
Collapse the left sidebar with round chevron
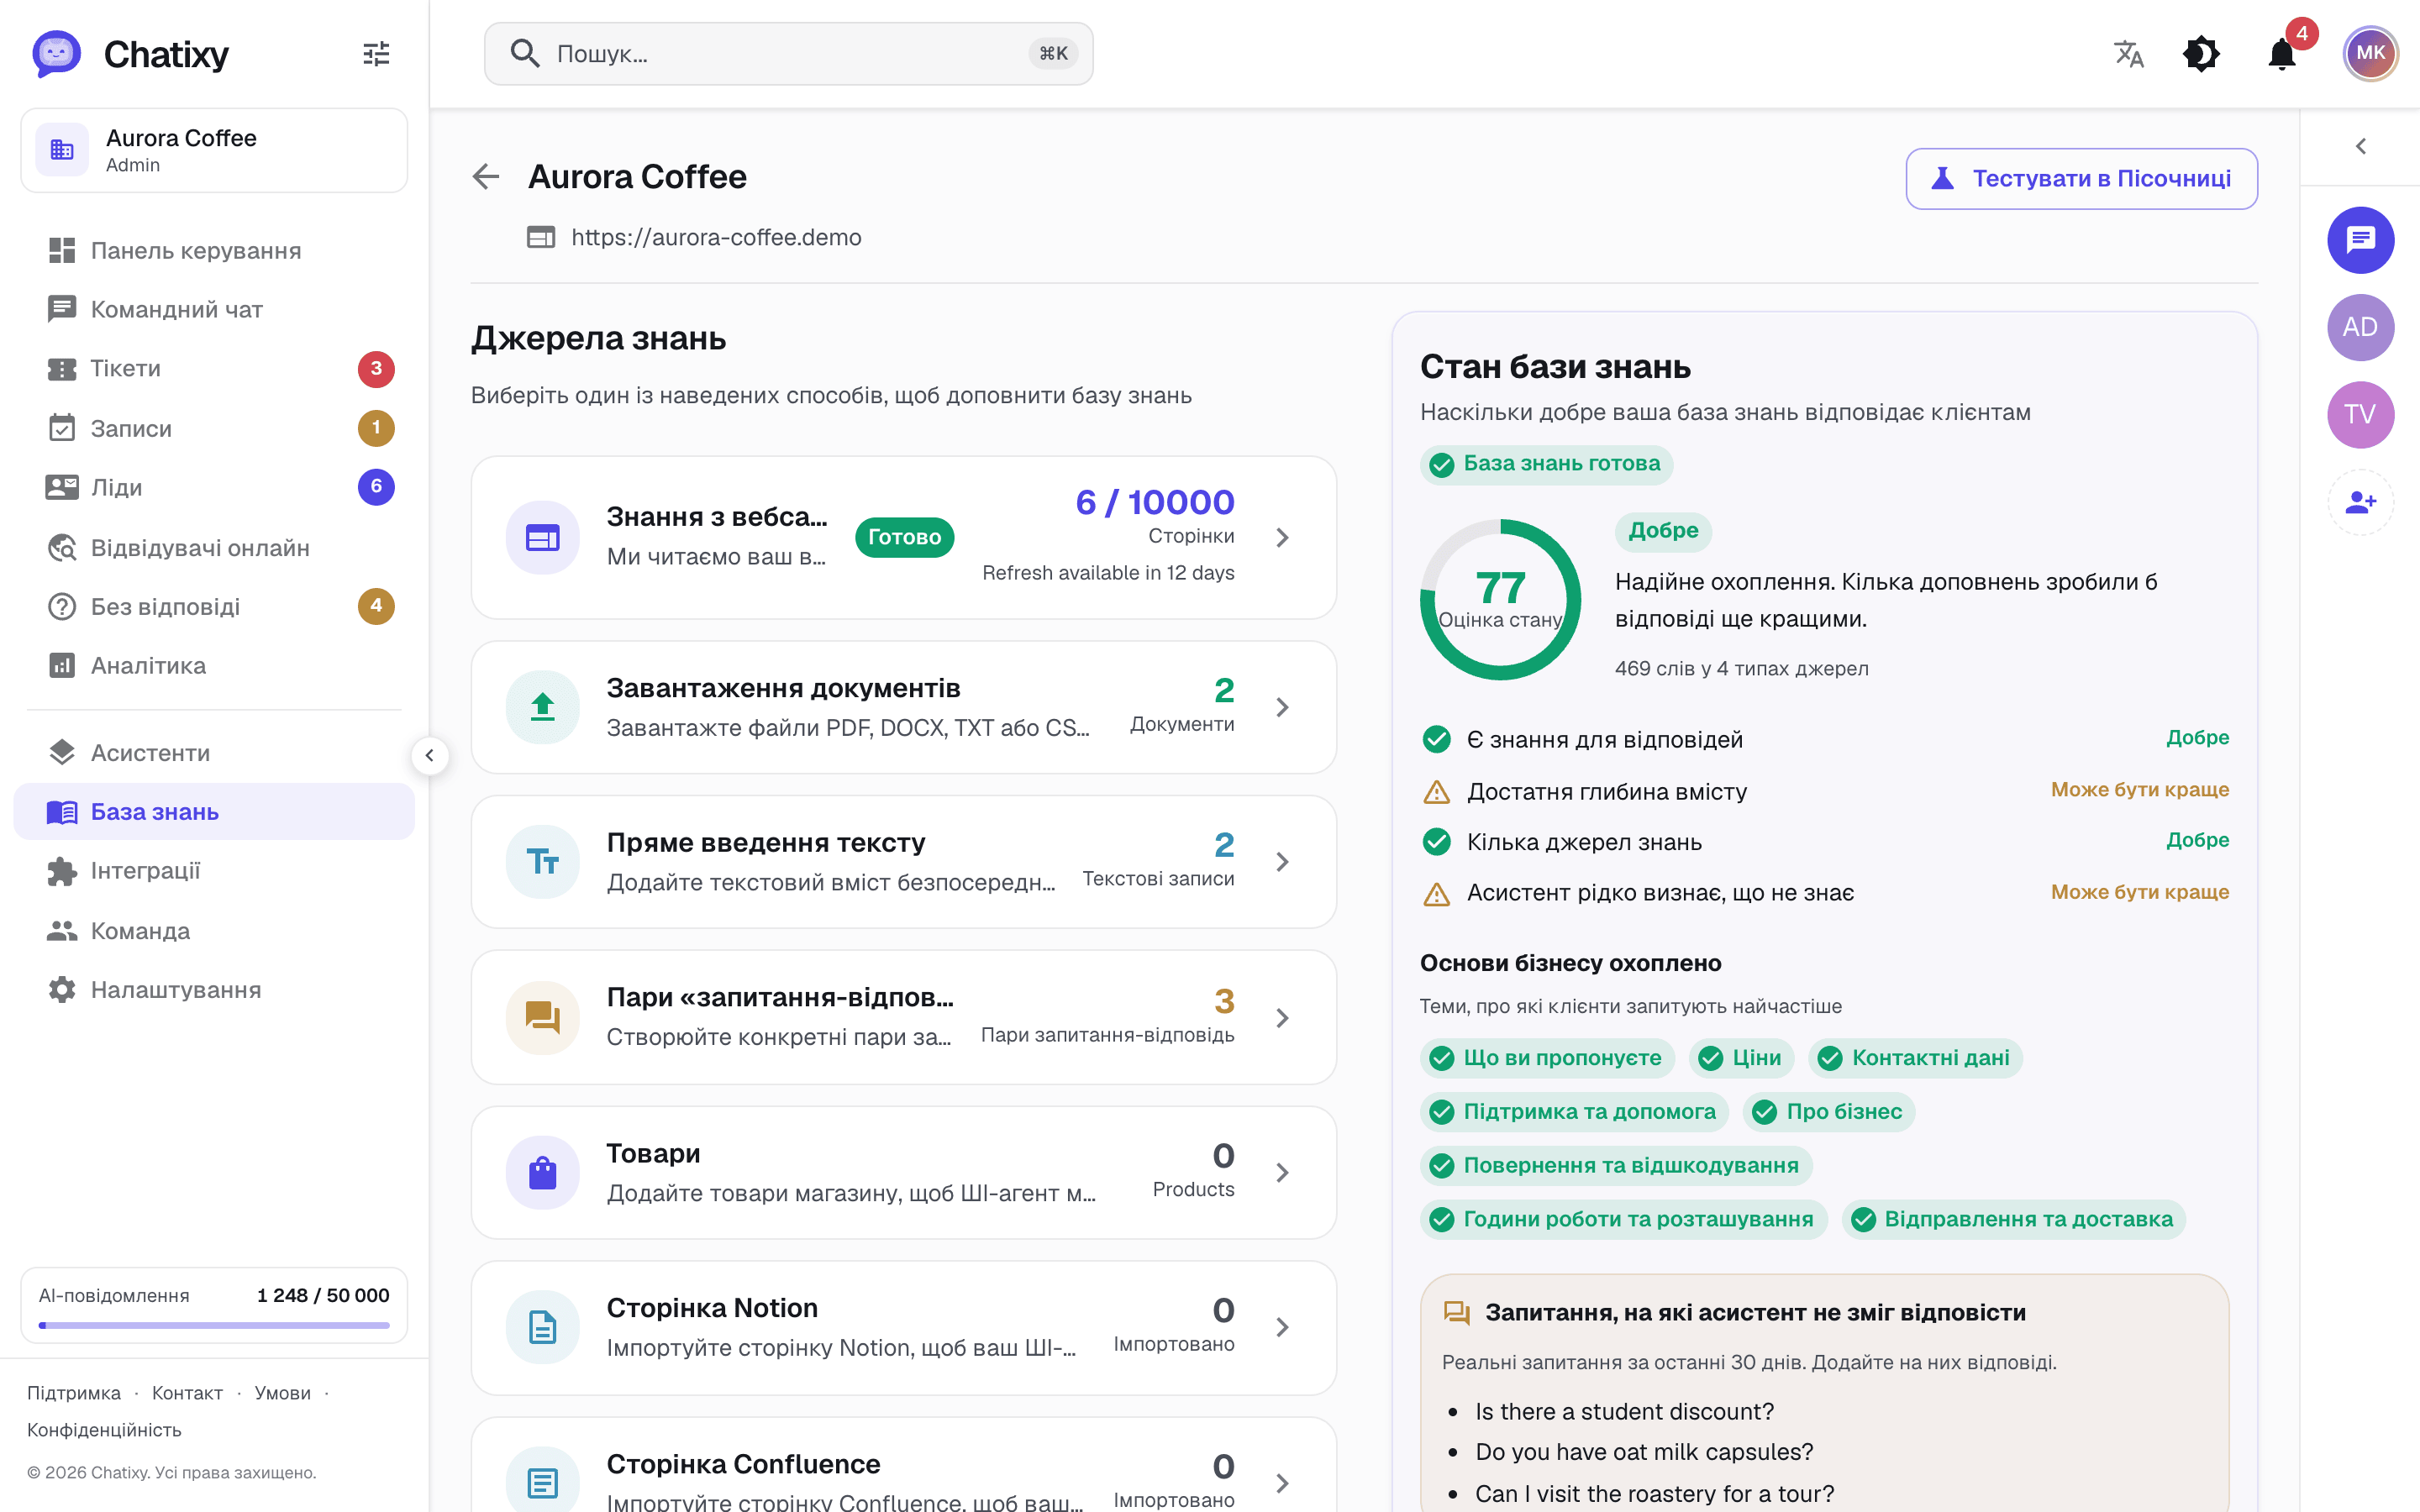pyautogui.click(x=429, y=755)
